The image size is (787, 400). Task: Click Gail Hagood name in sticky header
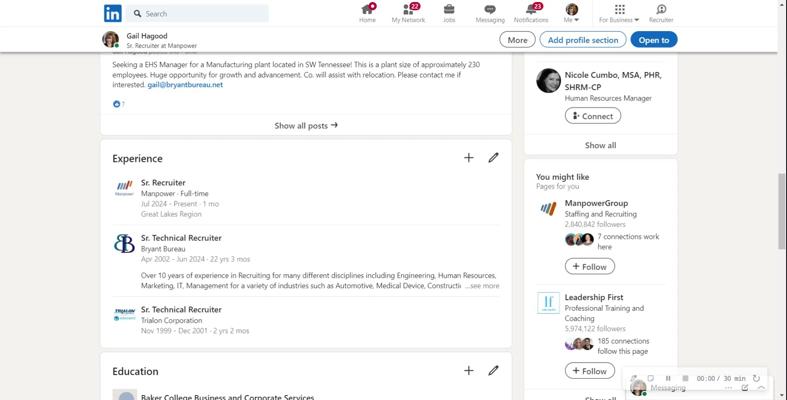(x=147, y=36)
